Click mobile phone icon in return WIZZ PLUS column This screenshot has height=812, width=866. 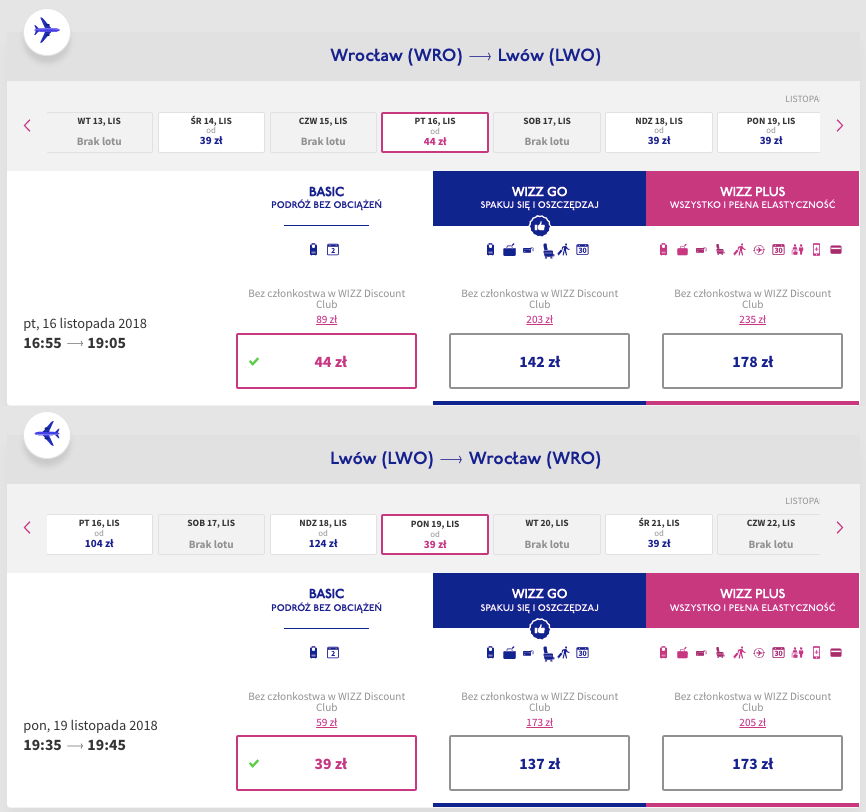coord(816,652)
